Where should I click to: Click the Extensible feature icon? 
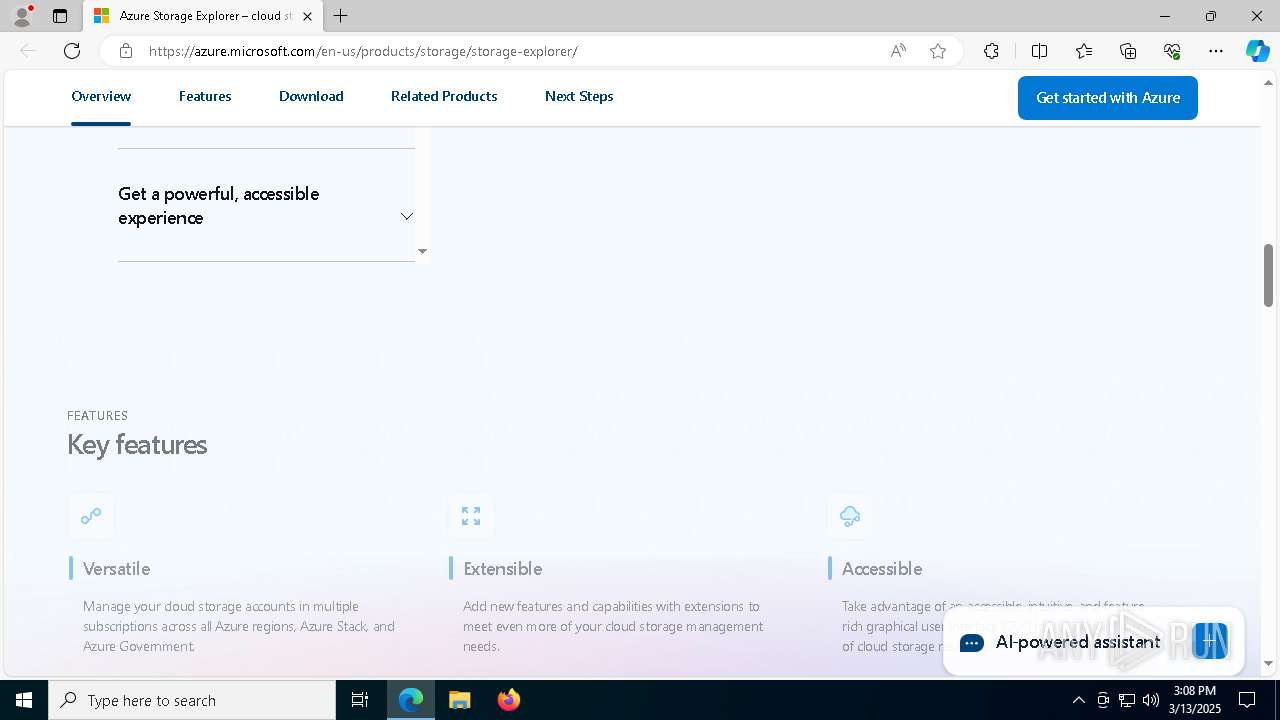click(471, 516)
